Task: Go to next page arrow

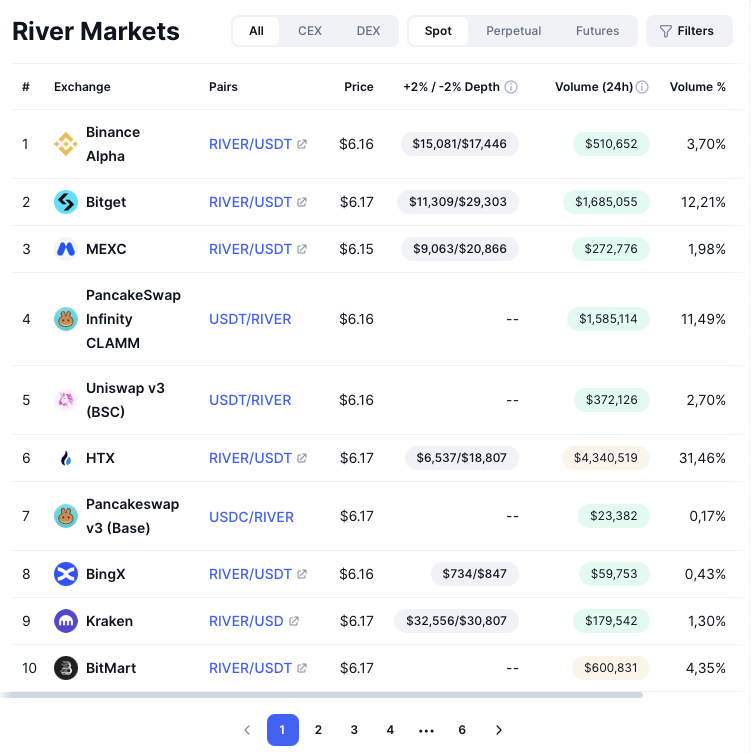Action: (499, 730)
